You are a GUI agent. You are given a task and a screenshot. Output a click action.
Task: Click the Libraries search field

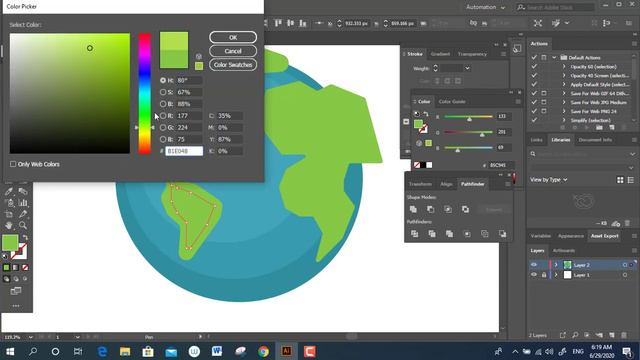pos(583,154)
